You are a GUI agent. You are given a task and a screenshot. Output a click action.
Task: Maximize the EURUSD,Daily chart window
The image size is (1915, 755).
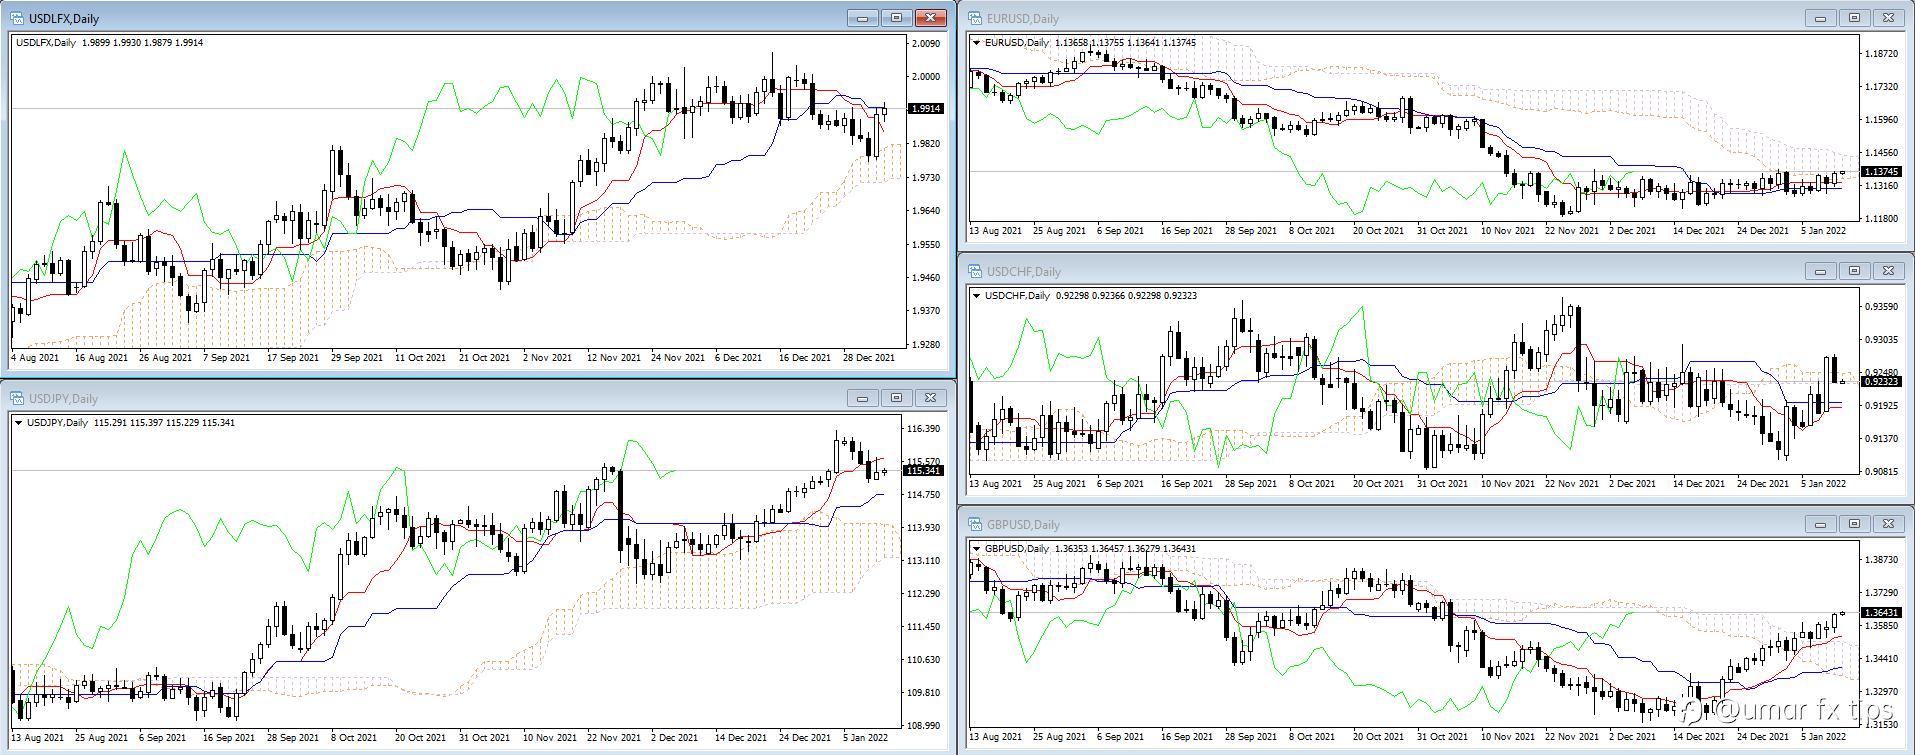point(1854,18)
